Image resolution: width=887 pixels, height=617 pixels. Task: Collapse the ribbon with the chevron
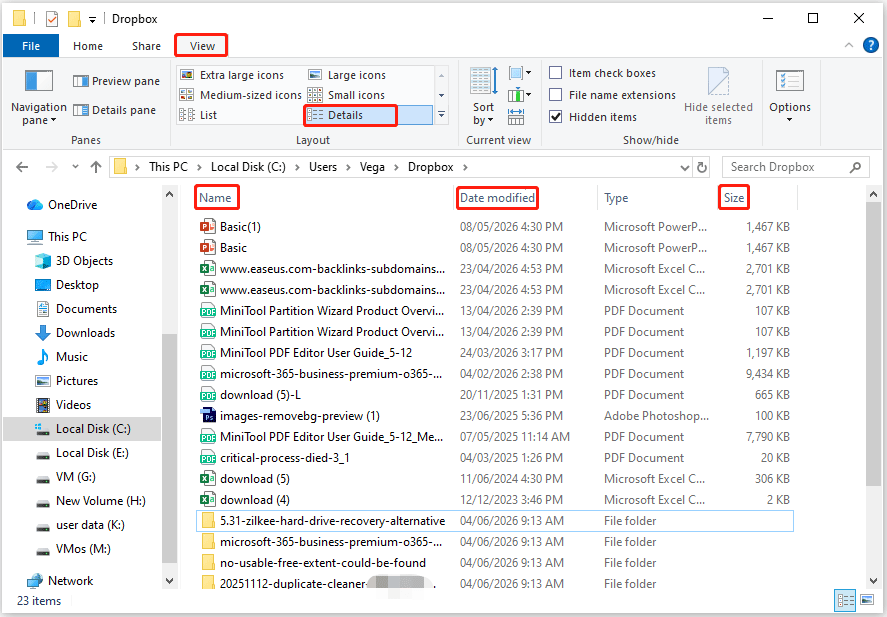click(x=849, y=45)
